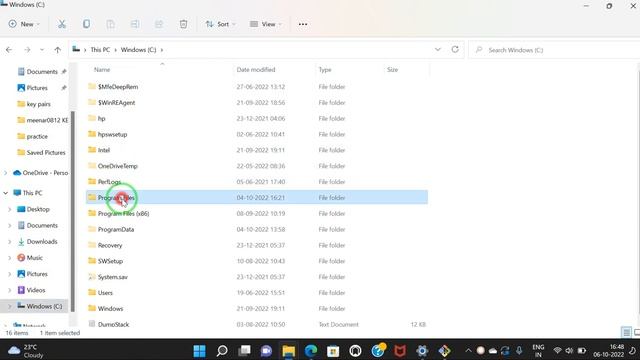This screenshot has height=360, width=640.
Task: Select the OneDriveTemp folder
Action: pyautogui.click(x=257, y=166)
